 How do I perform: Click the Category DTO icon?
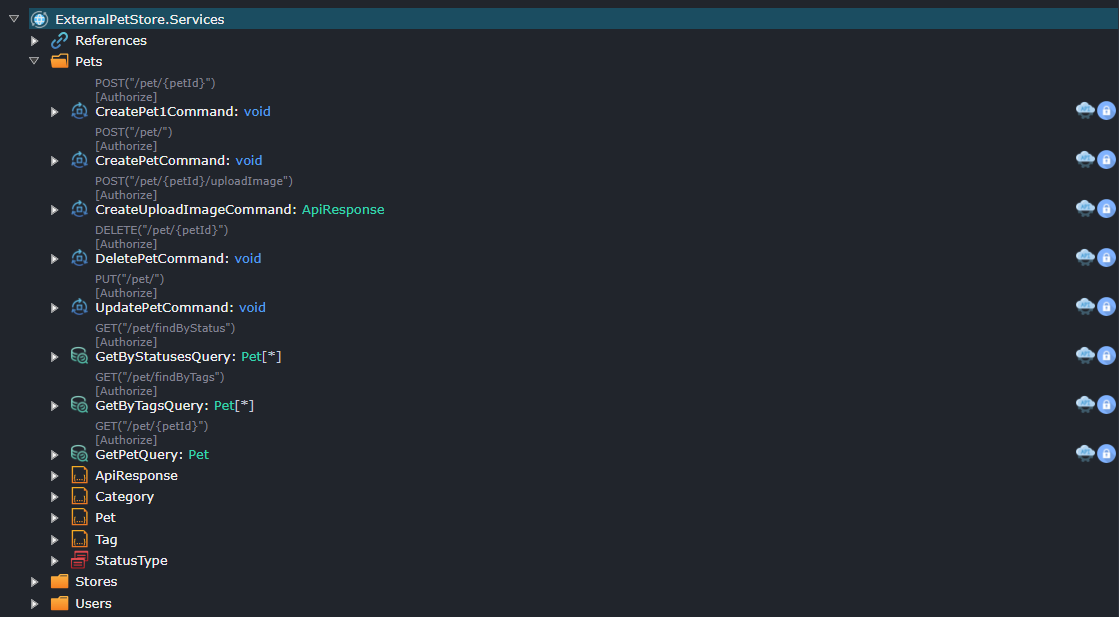pyautogui.click(x=80, y=496)
